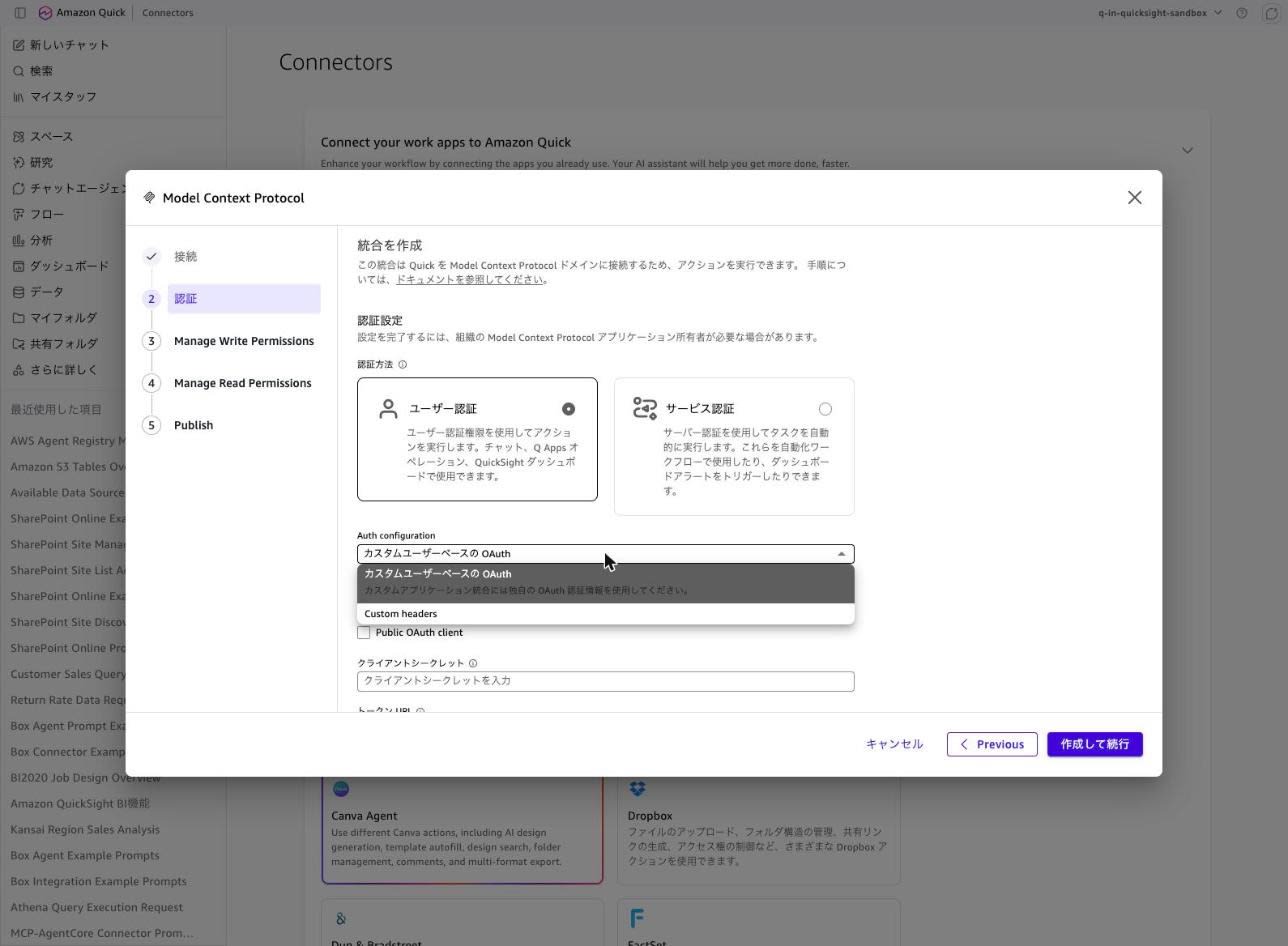Screen dimensions: 1288x946
Task: Open recent item Customer Sales Query
Action: click(x=68, y=674)
